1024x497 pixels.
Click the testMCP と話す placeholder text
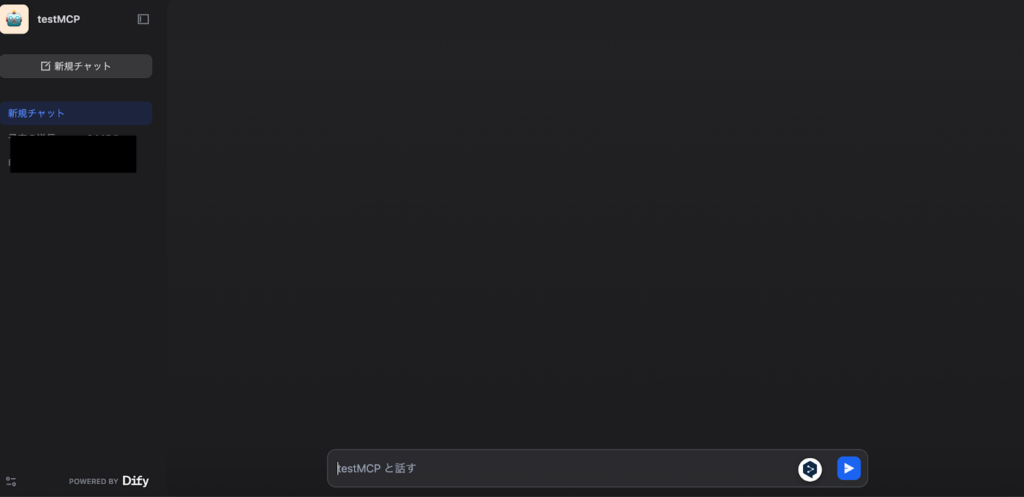[x=377, y=468]
